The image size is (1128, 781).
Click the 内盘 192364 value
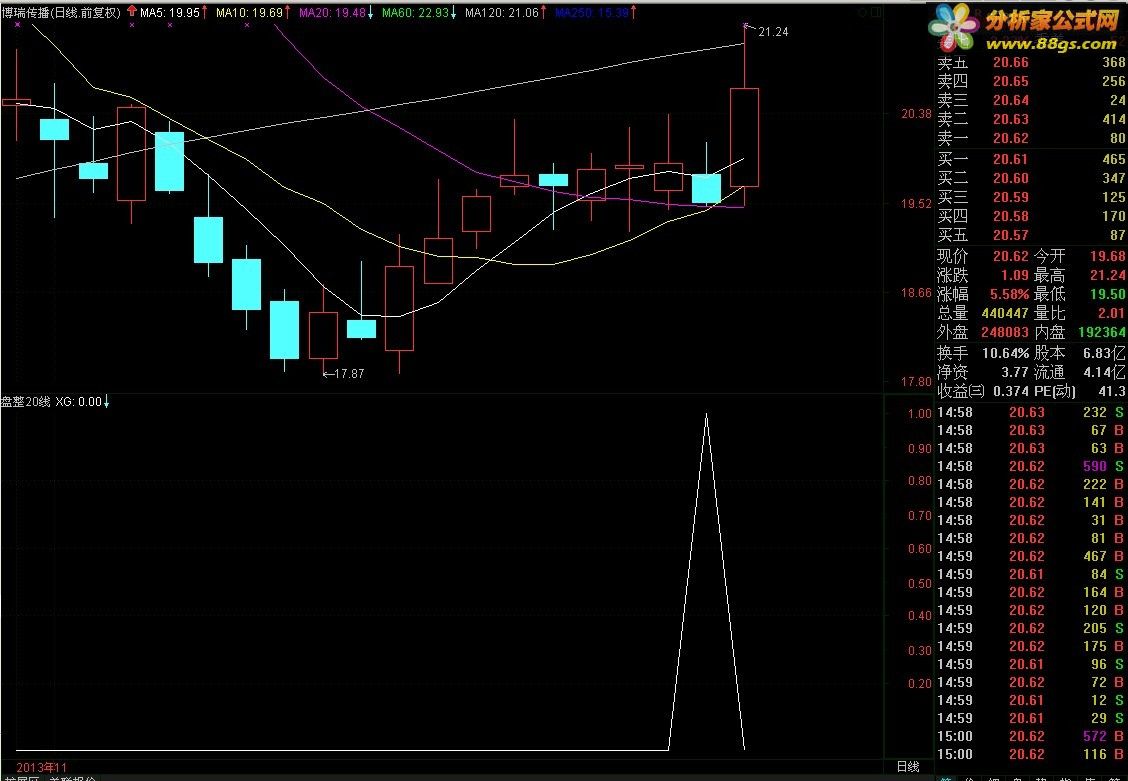[x=1102, y=332]
